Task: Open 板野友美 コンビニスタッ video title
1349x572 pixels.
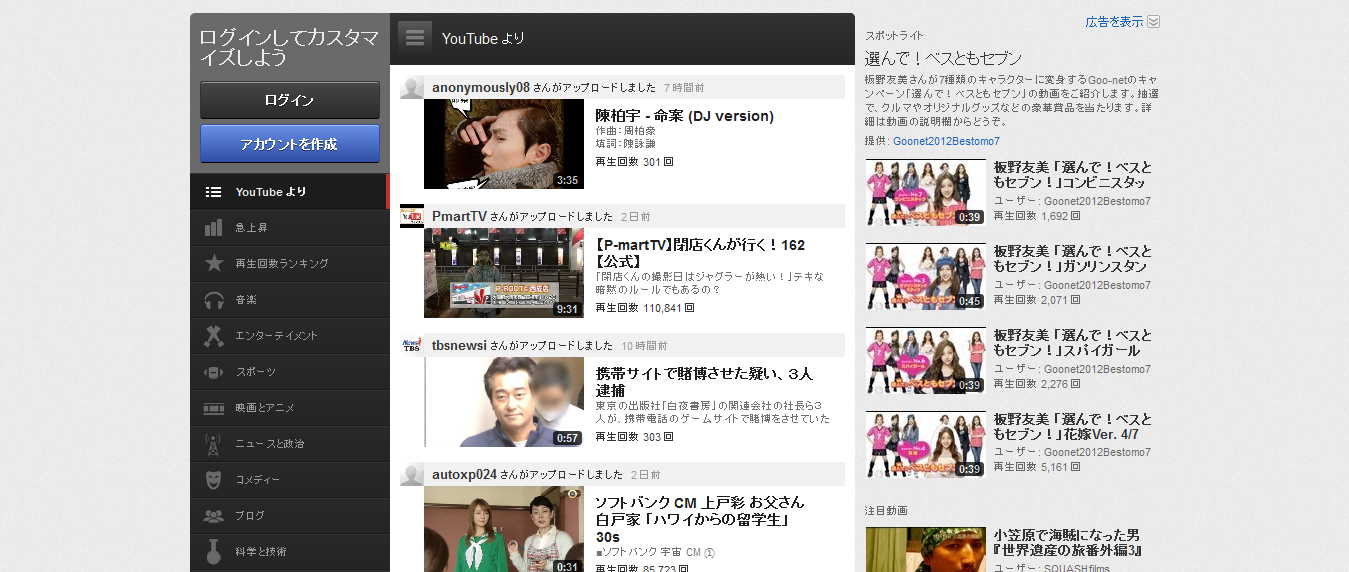Action: [x=1073, y=175]
